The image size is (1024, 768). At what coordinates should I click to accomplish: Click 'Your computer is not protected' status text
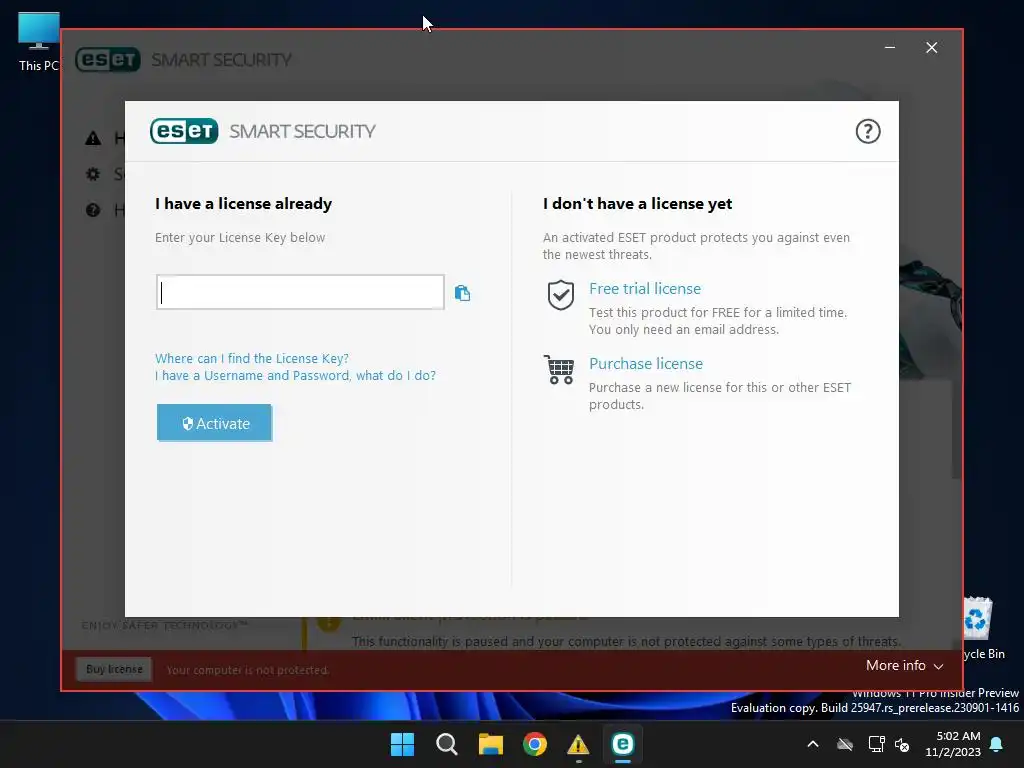(x=248, y=670)
